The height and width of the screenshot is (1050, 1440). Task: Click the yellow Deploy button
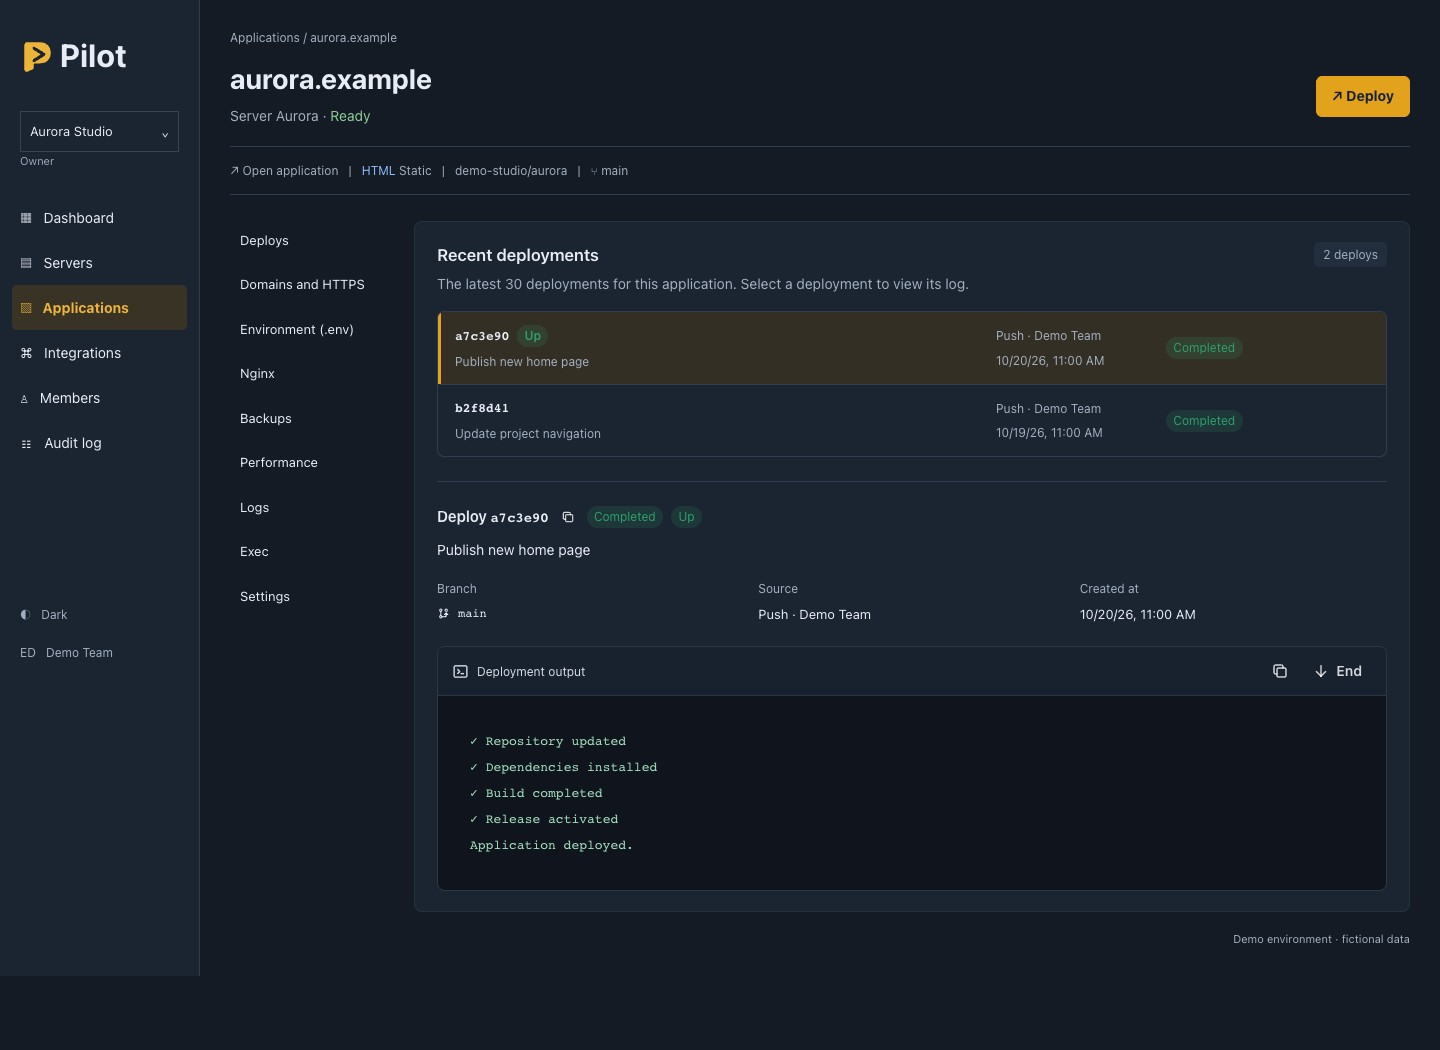pyautogui.click(x=1363, y=96)
